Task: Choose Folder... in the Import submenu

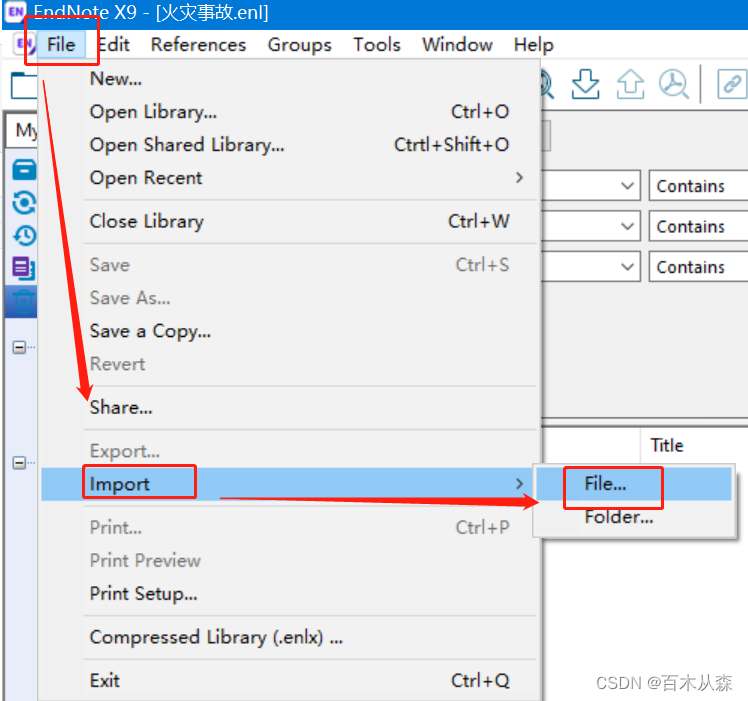Action: point(634,517)
